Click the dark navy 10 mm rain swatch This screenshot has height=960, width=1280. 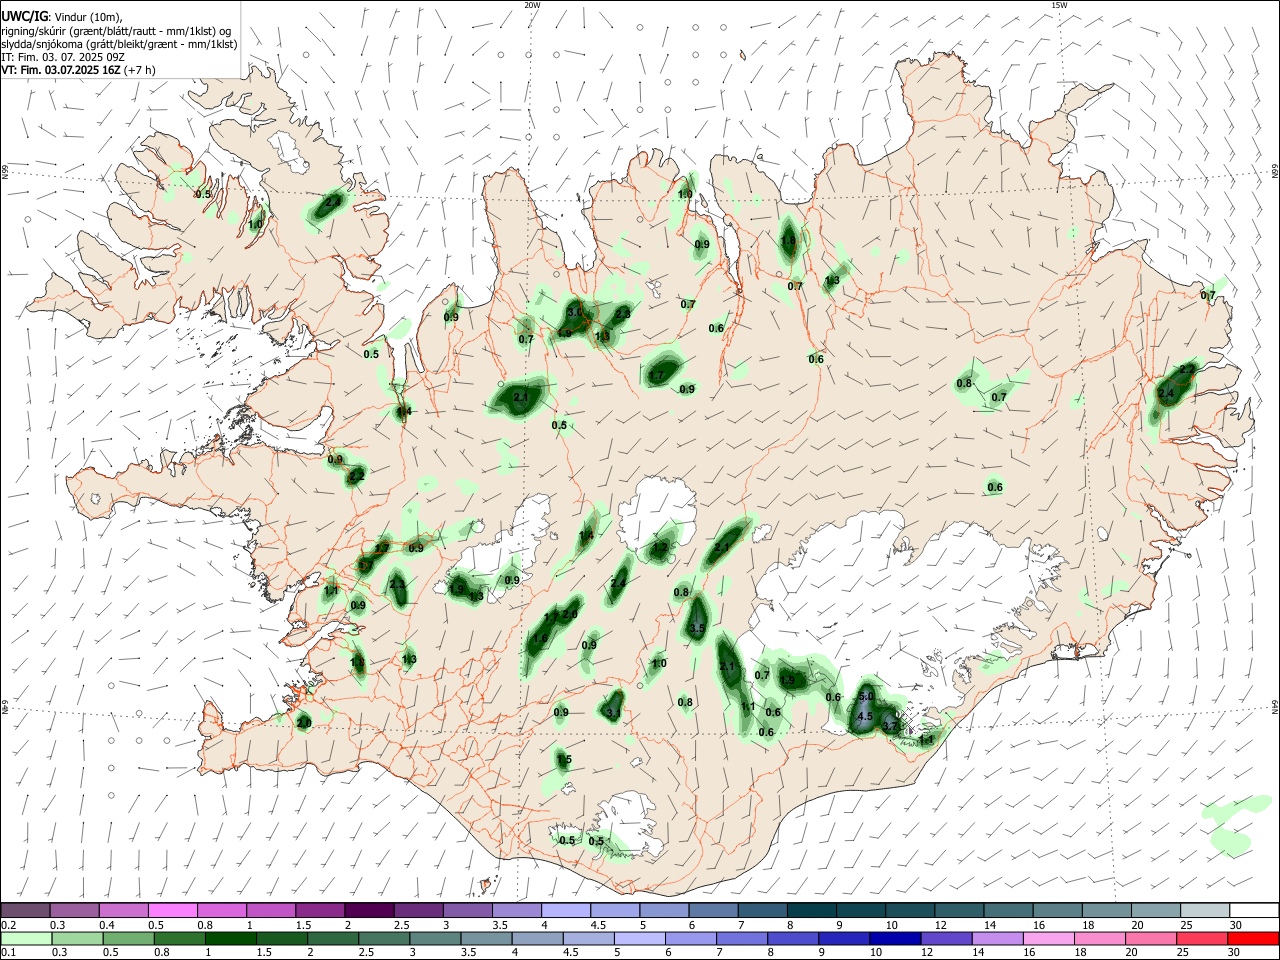[894, 938]
